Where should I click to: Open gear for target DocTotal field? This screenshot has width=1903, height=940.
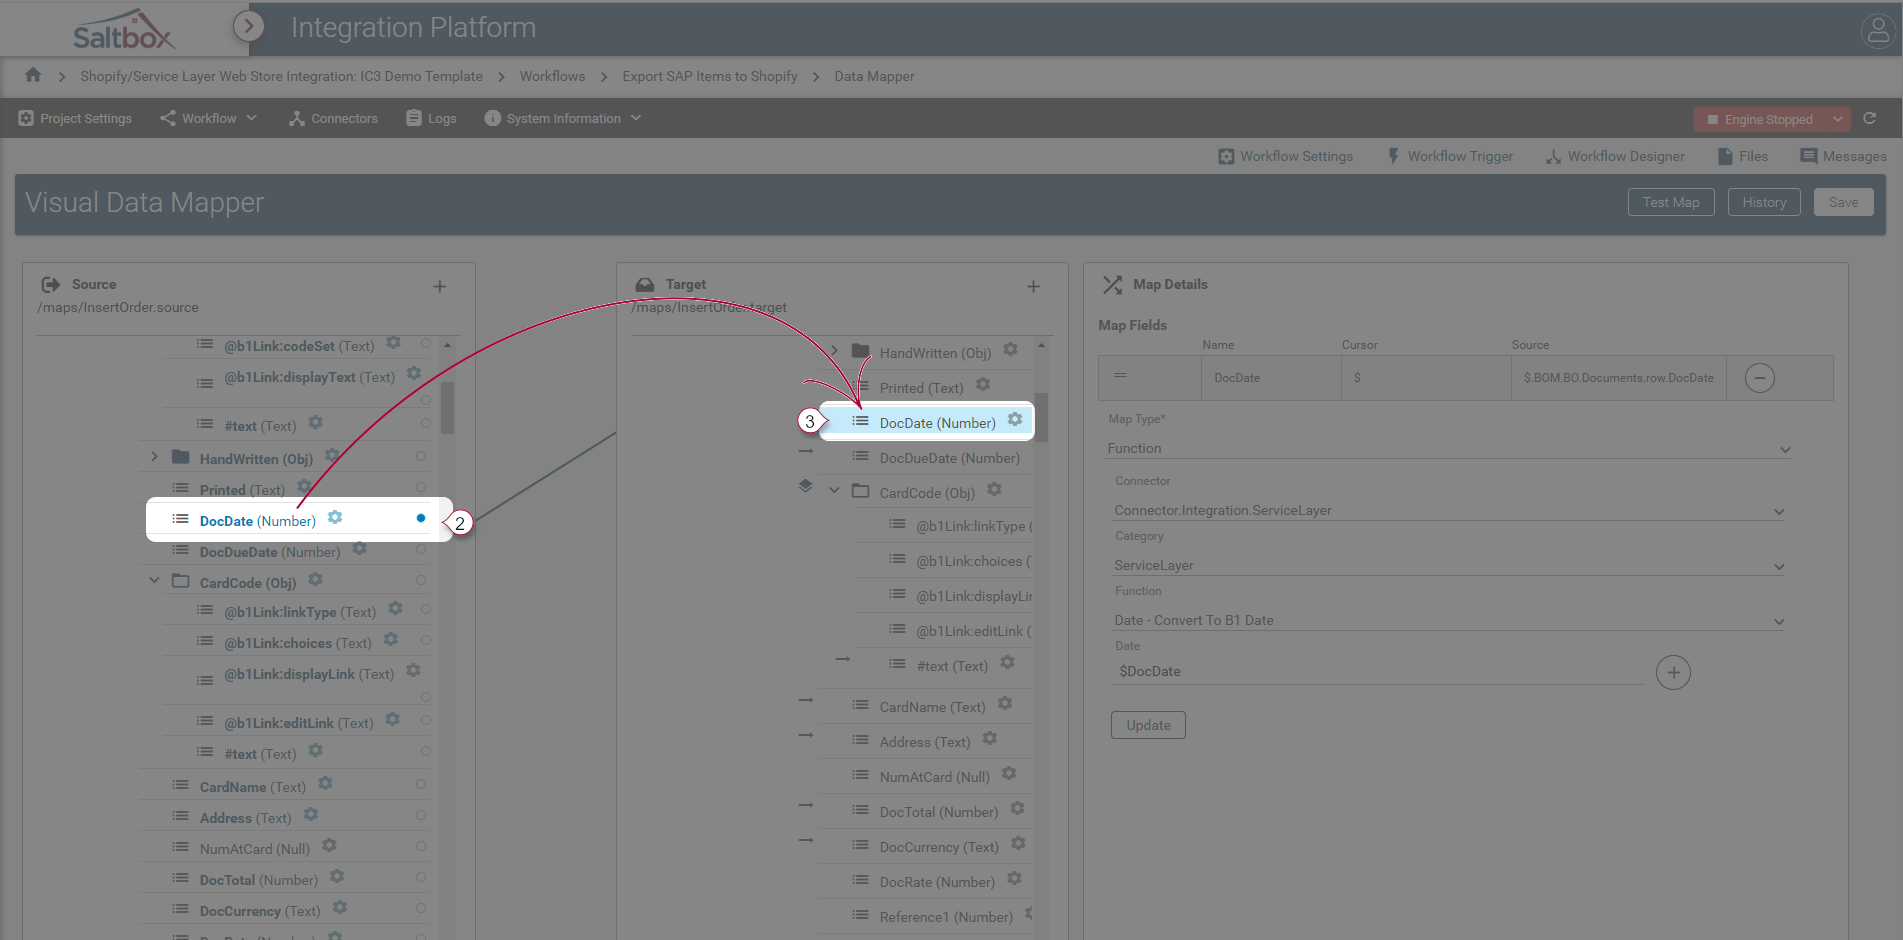1017,809
